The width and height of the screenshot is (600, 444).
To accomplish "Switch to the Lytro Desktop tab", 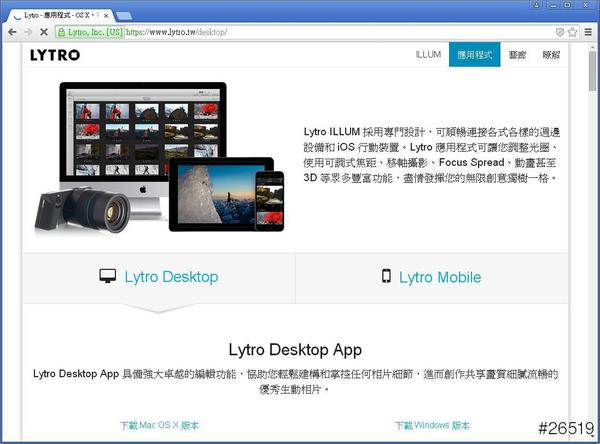I will tap(159, 278).
